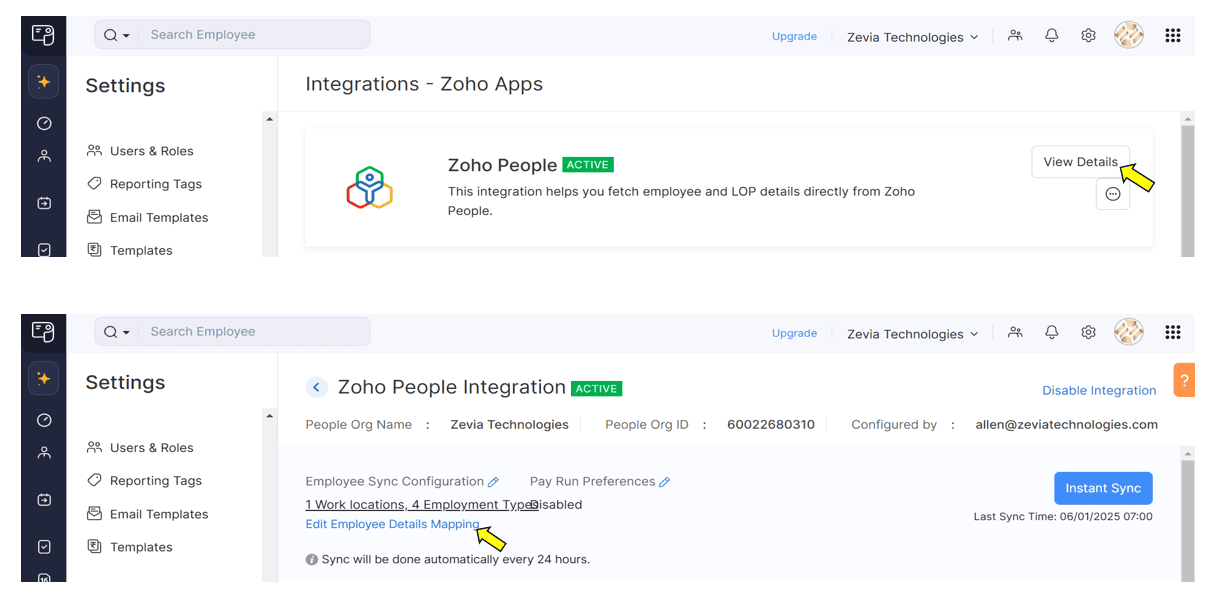Click the Instant Sync button
Image resolution: width=1224 pixels, height=606 pixels.
[x=1103, y=488]
